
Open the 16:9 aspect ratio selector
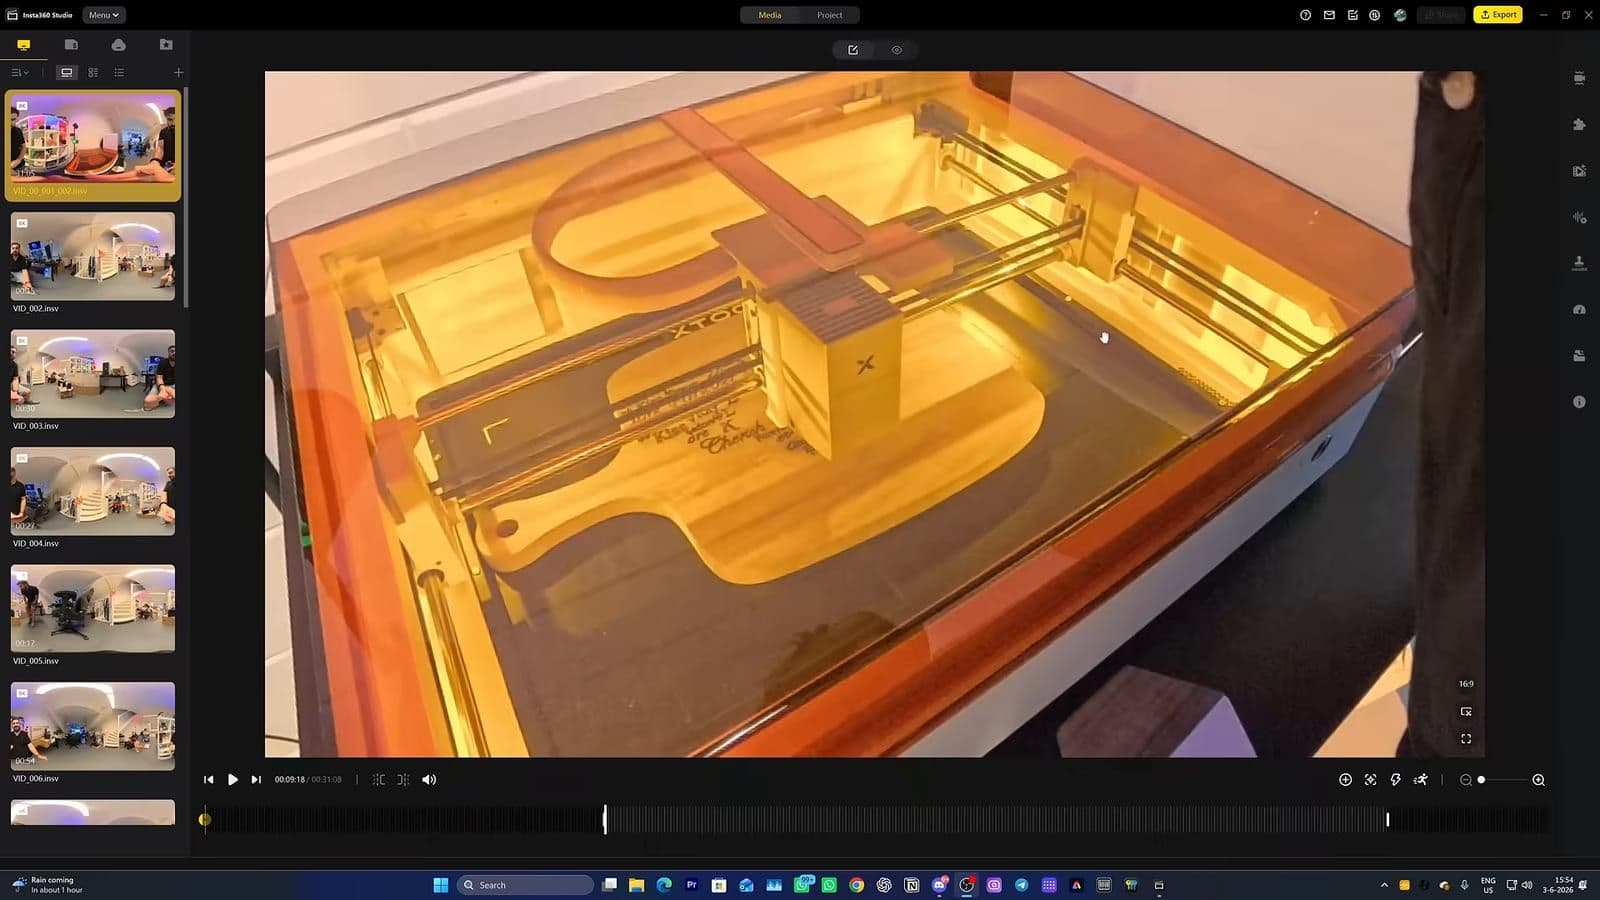click(1466, 684)
